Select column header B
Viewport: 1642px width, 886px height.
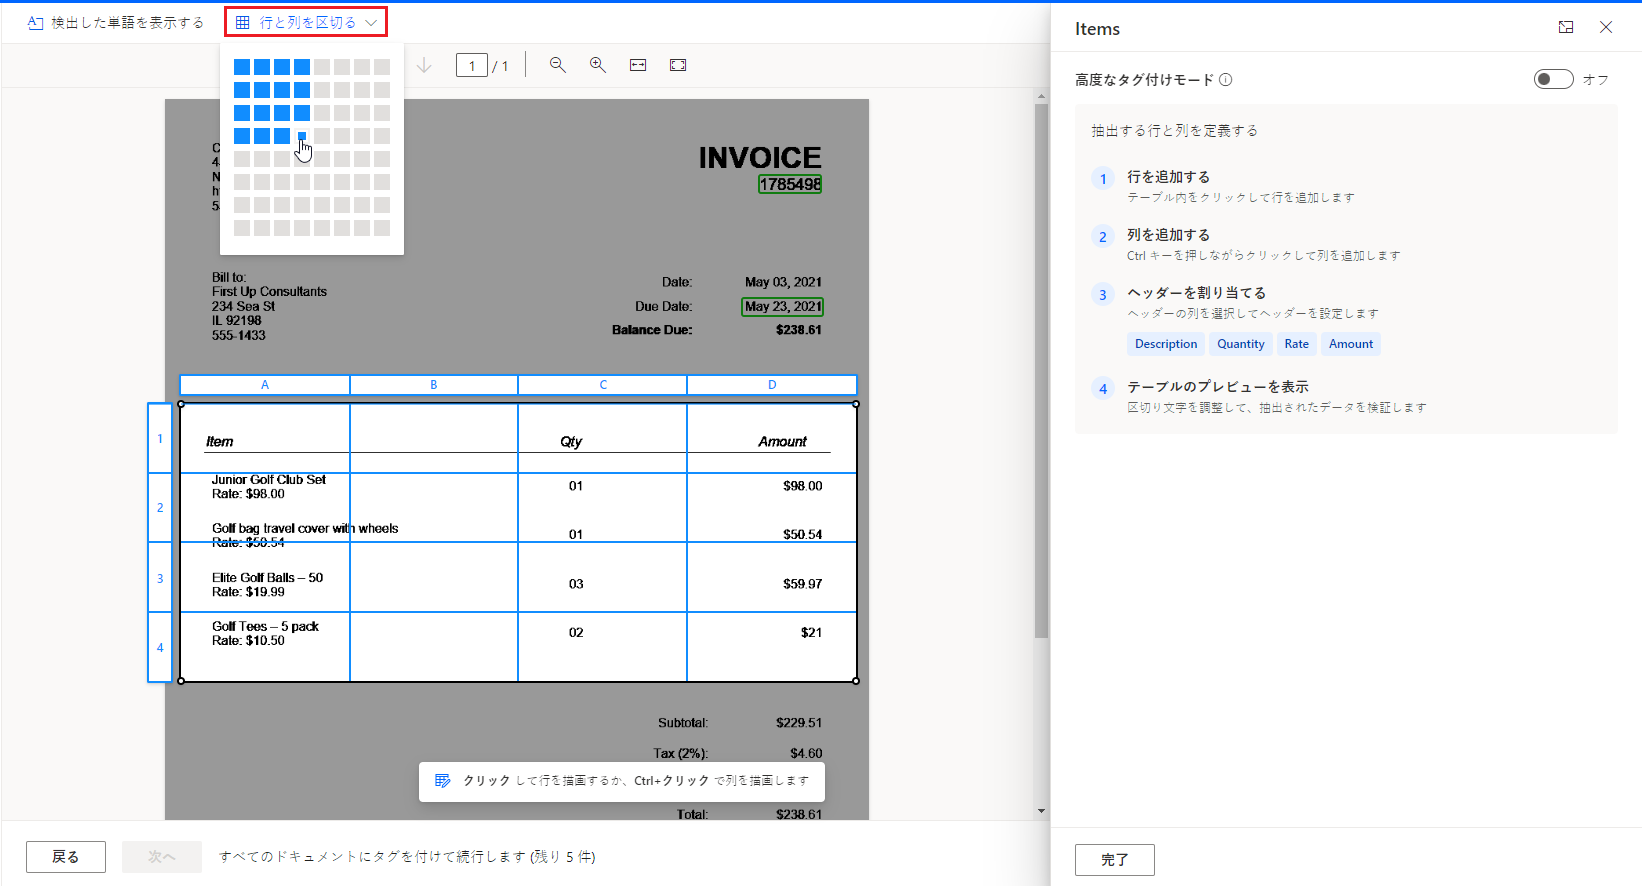tap(434, 385)
